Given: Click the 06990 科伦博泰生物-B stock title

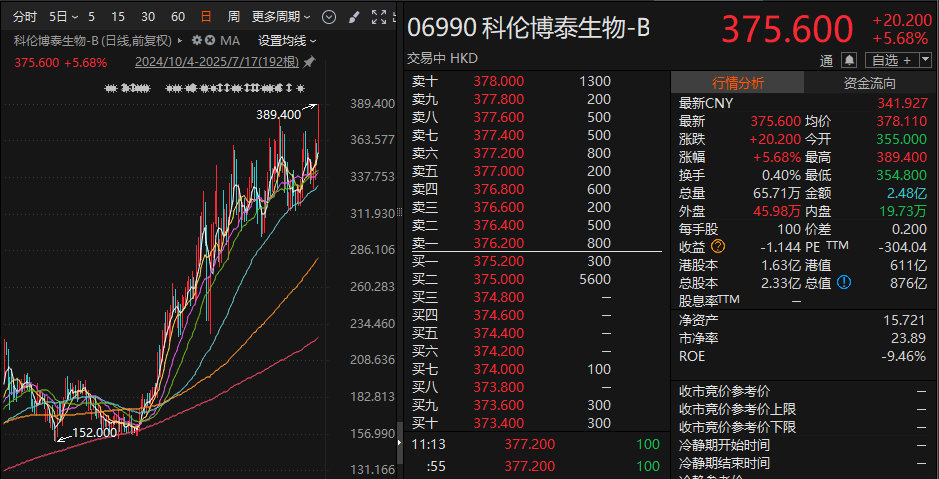Looking at the screenshot, I should click(528, 28).
